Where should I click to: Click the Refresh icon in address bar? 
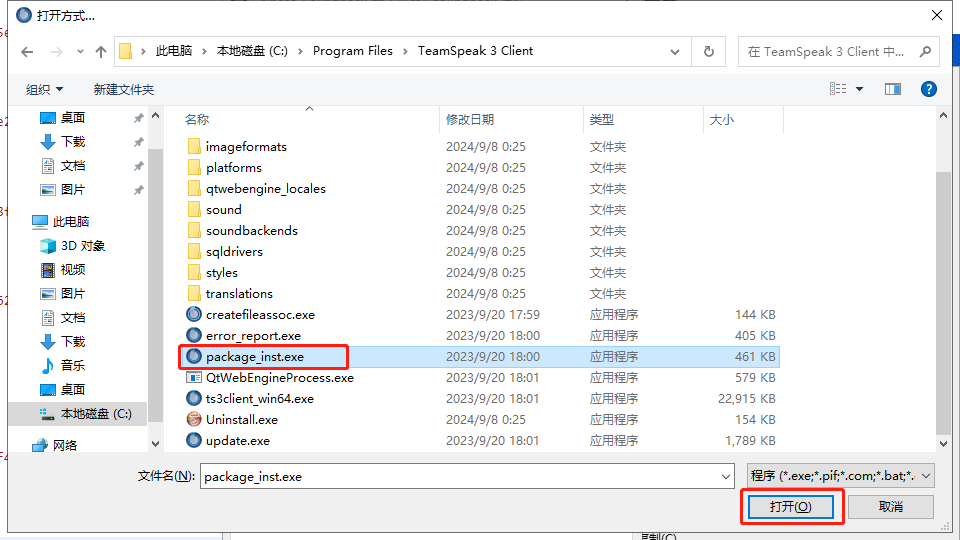click(x=708, y=51)
